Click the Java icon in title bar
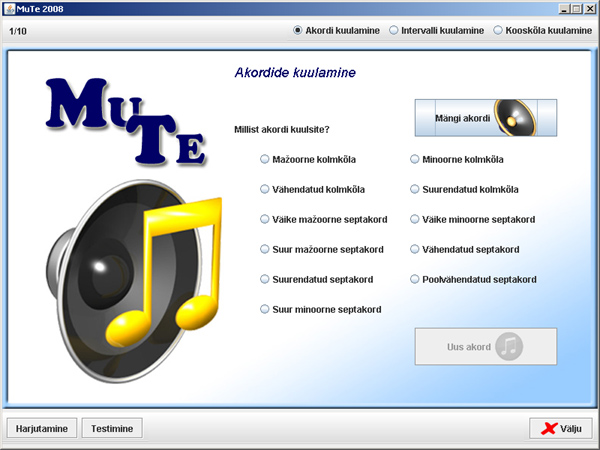 tap(9, 8)
